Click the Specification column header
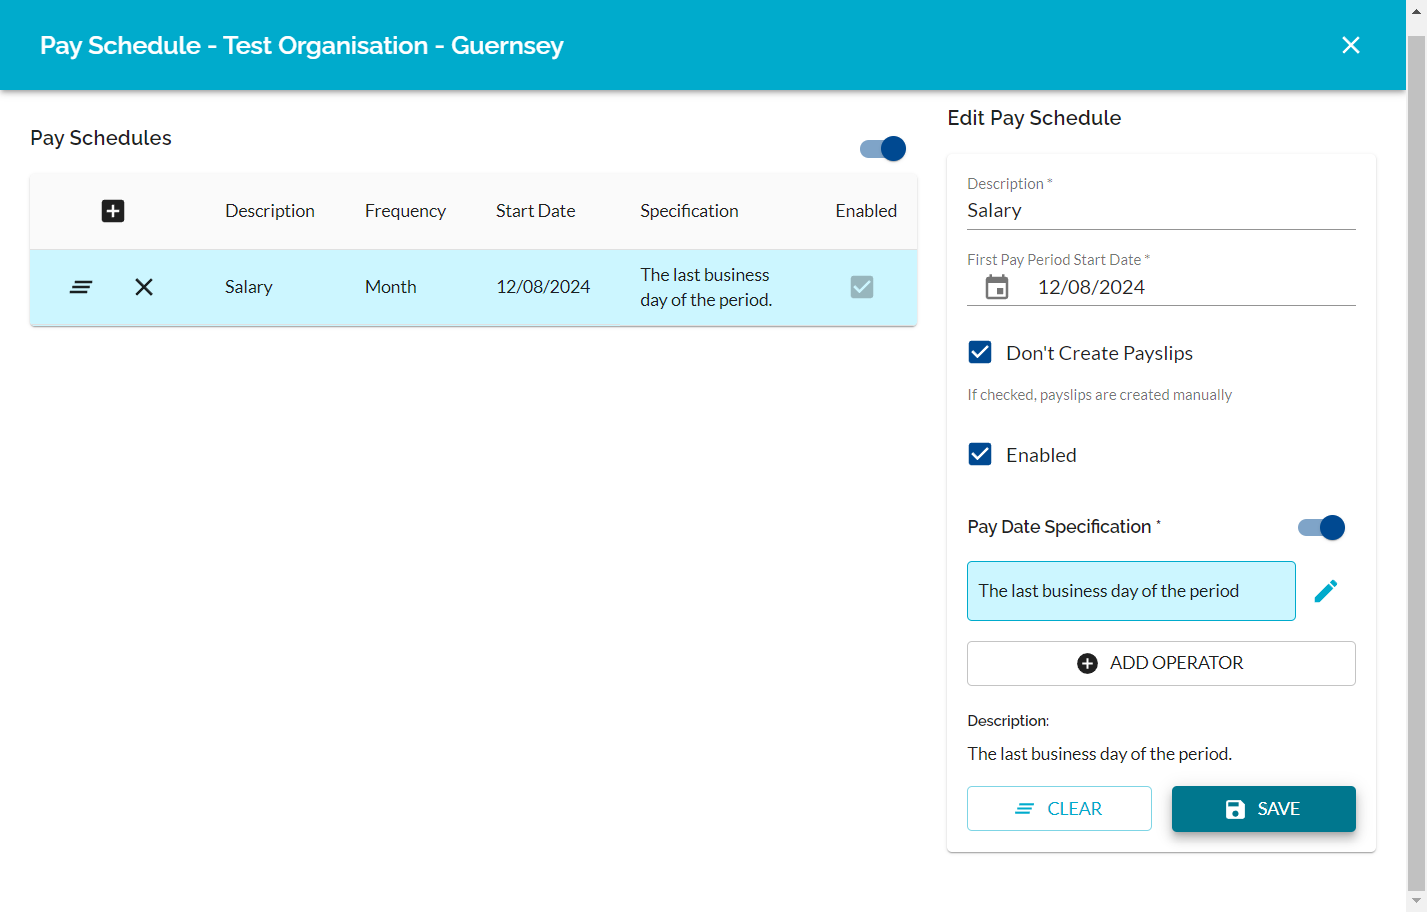 (689, 211)
